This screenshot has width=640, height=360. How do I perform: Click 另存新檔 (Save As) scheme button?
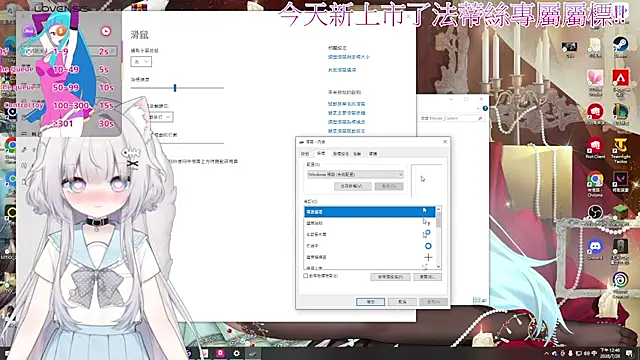pyautogui.click(x=353, y=186)
